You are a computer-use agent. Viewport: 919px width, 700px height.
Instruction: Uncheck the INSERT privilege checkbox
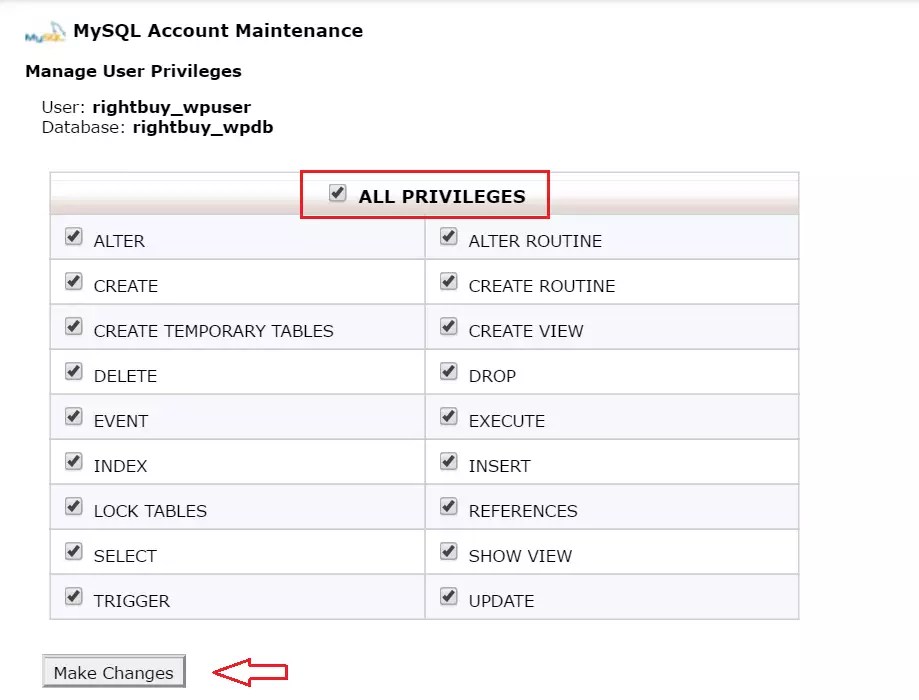(448, 462)
